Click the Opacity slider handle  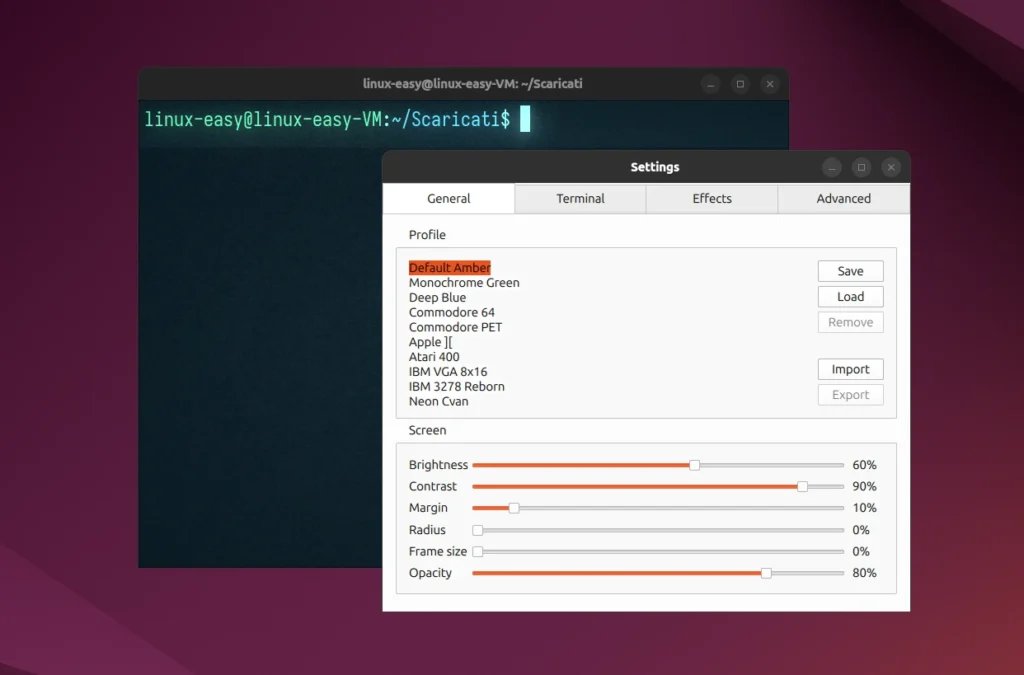click(x=766, y=573)
